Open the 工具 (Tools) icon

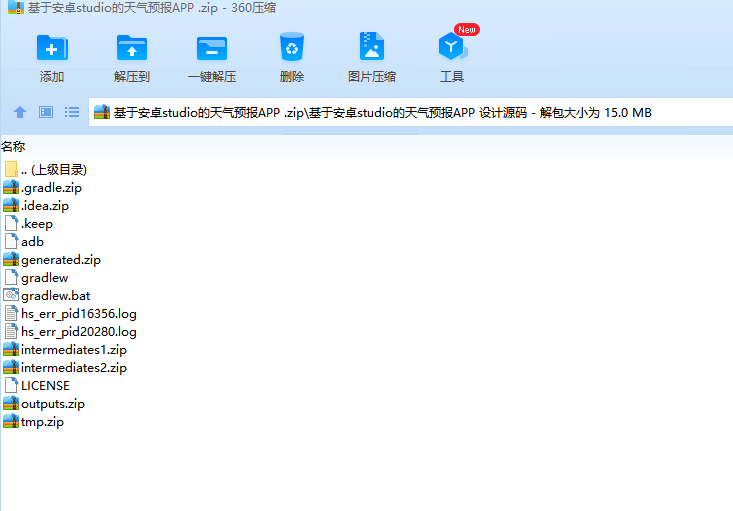tap(453, 46)
